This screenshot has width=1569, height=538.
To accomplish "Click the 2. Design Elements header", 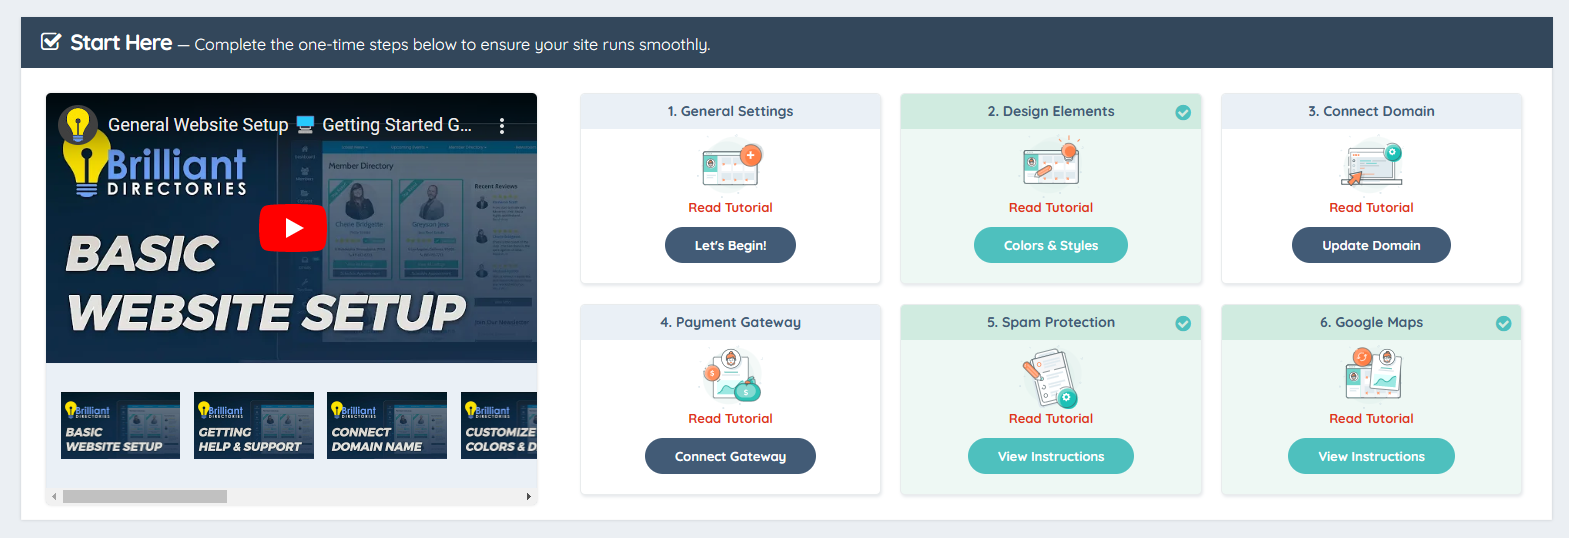I will (1051, 111).
